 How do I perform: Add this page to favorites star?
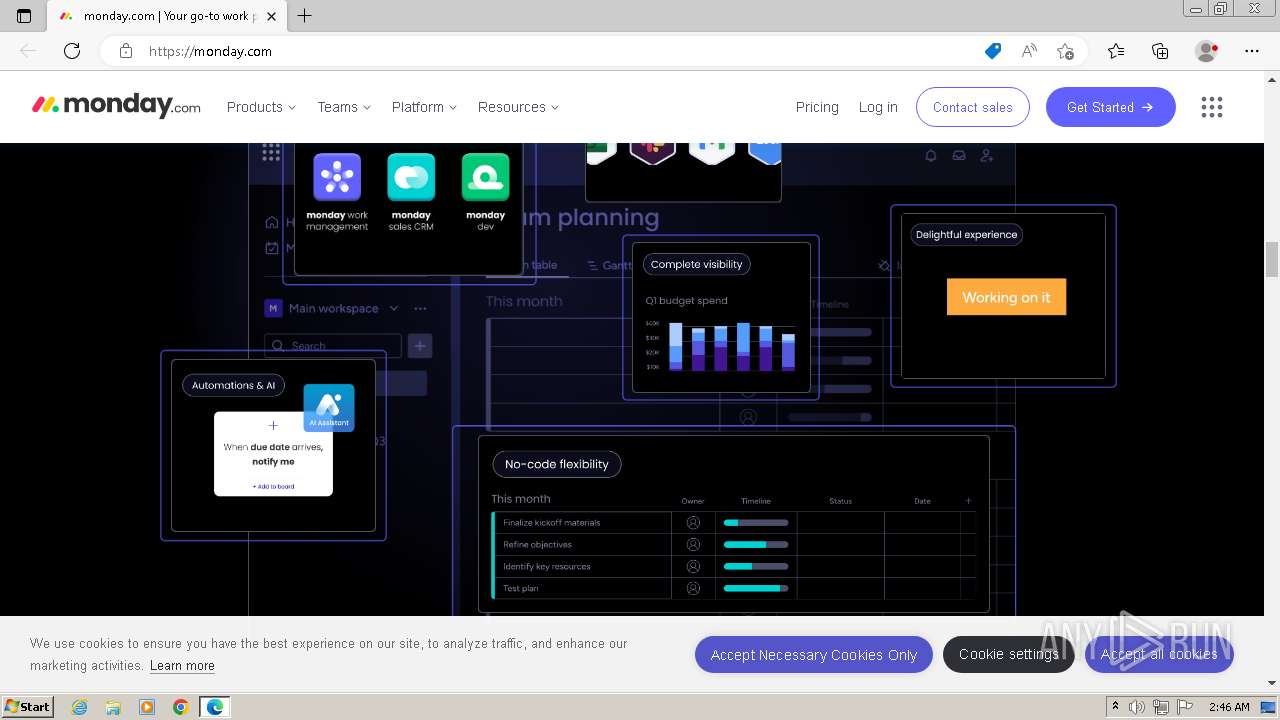[1065, 51]
